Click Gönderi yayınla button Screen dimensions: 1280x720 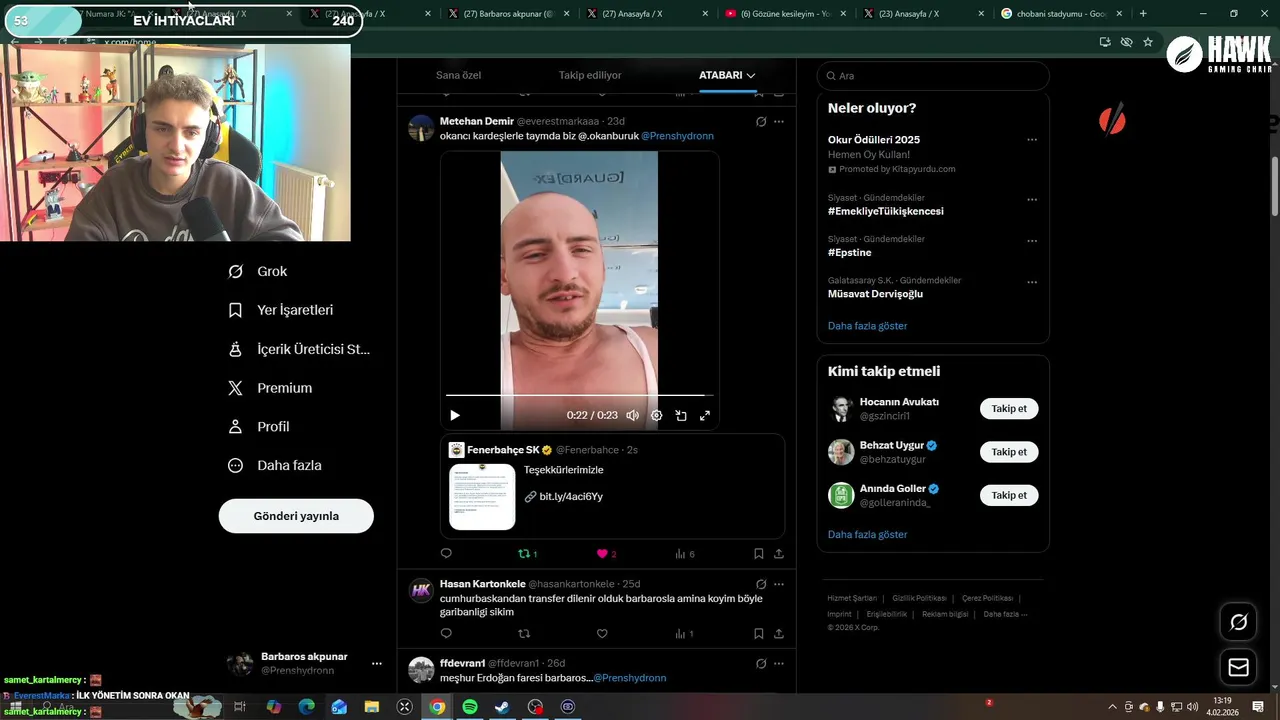coord(296,516)
